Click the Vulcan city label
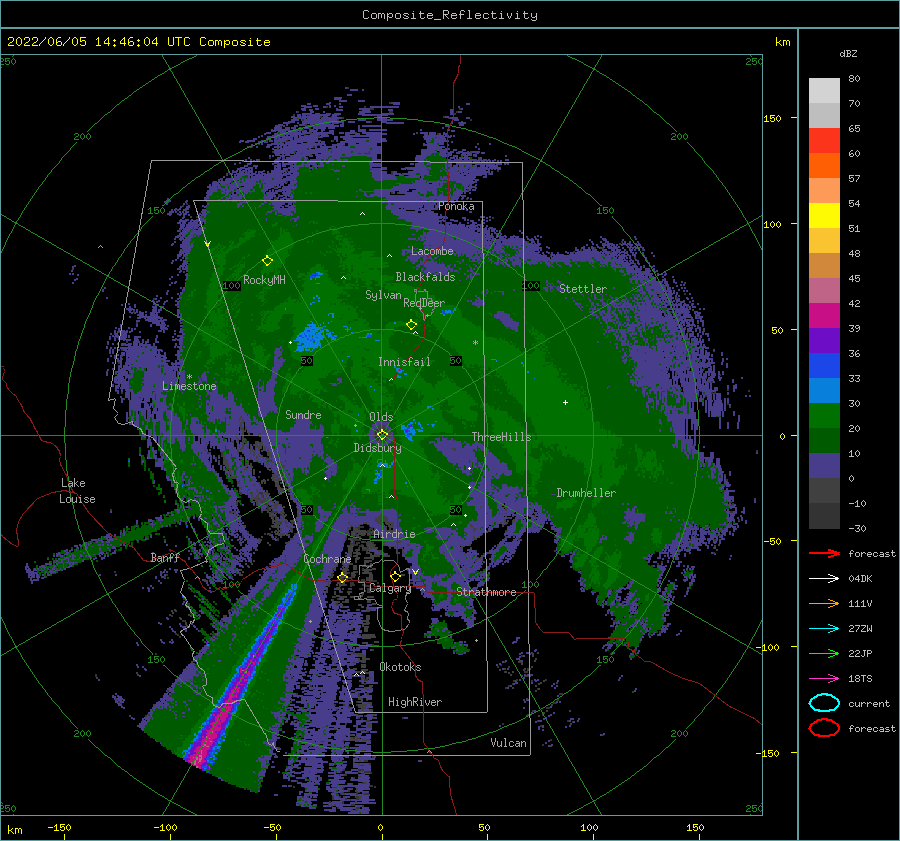The image size is (900, 841). 508,743
